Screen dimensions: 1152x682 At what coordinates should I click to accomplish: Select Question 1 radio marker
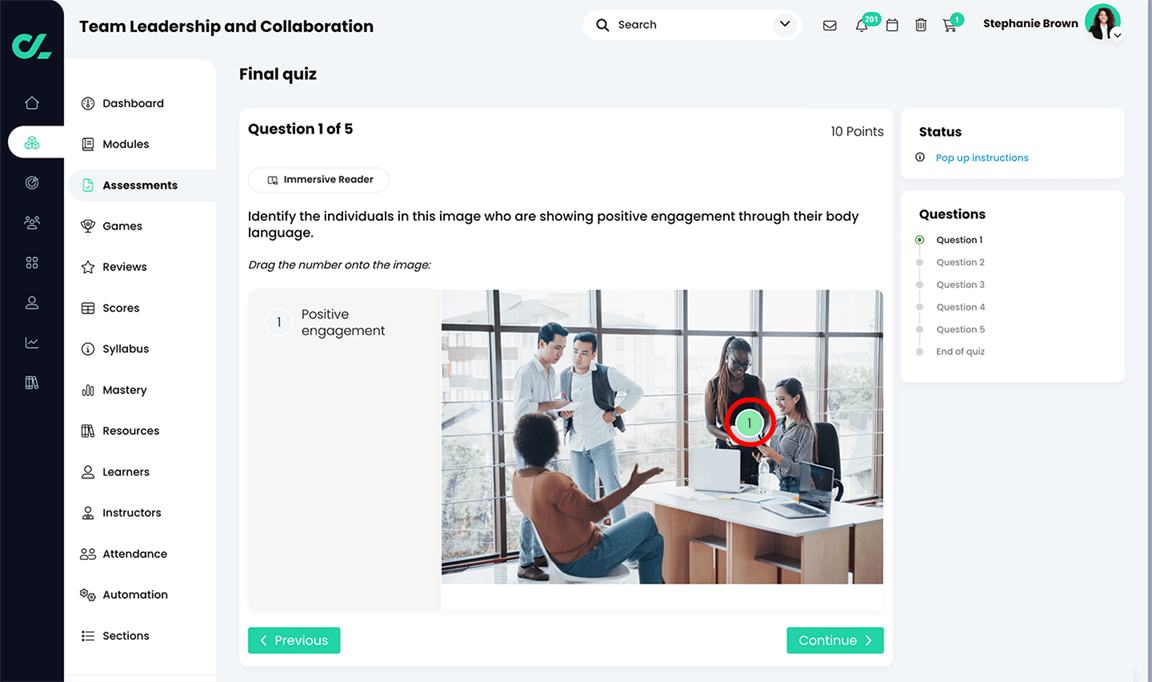(x=919, y=240)
